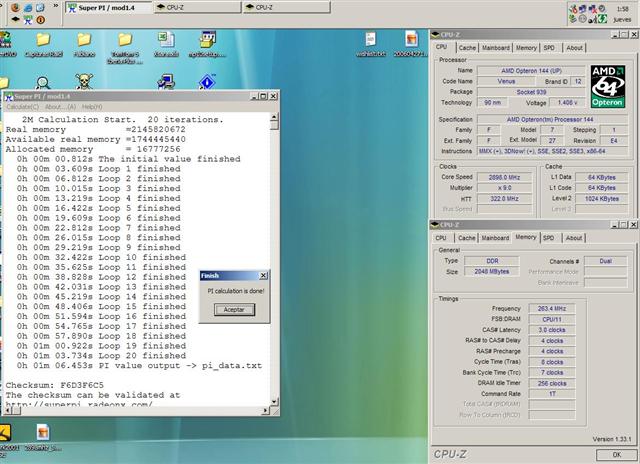The height and width of the screenshot is (464, 640).
Task: Open the Calculate menu in Super PI
Action: pyautogui.click(x=21, y=107)
